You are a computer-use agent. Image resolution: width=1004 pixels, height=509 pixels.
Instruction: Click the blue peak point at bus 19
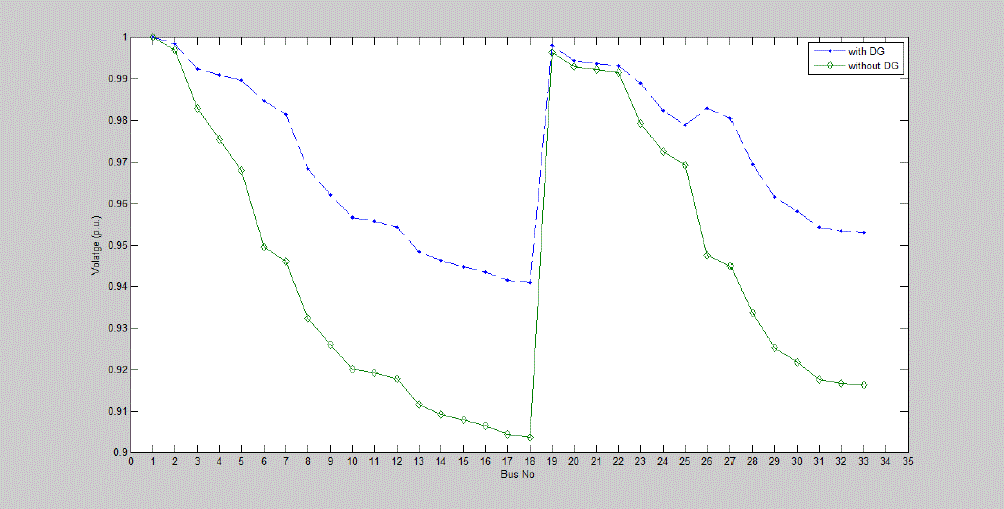pyautogui.click(x=552, y=46)
